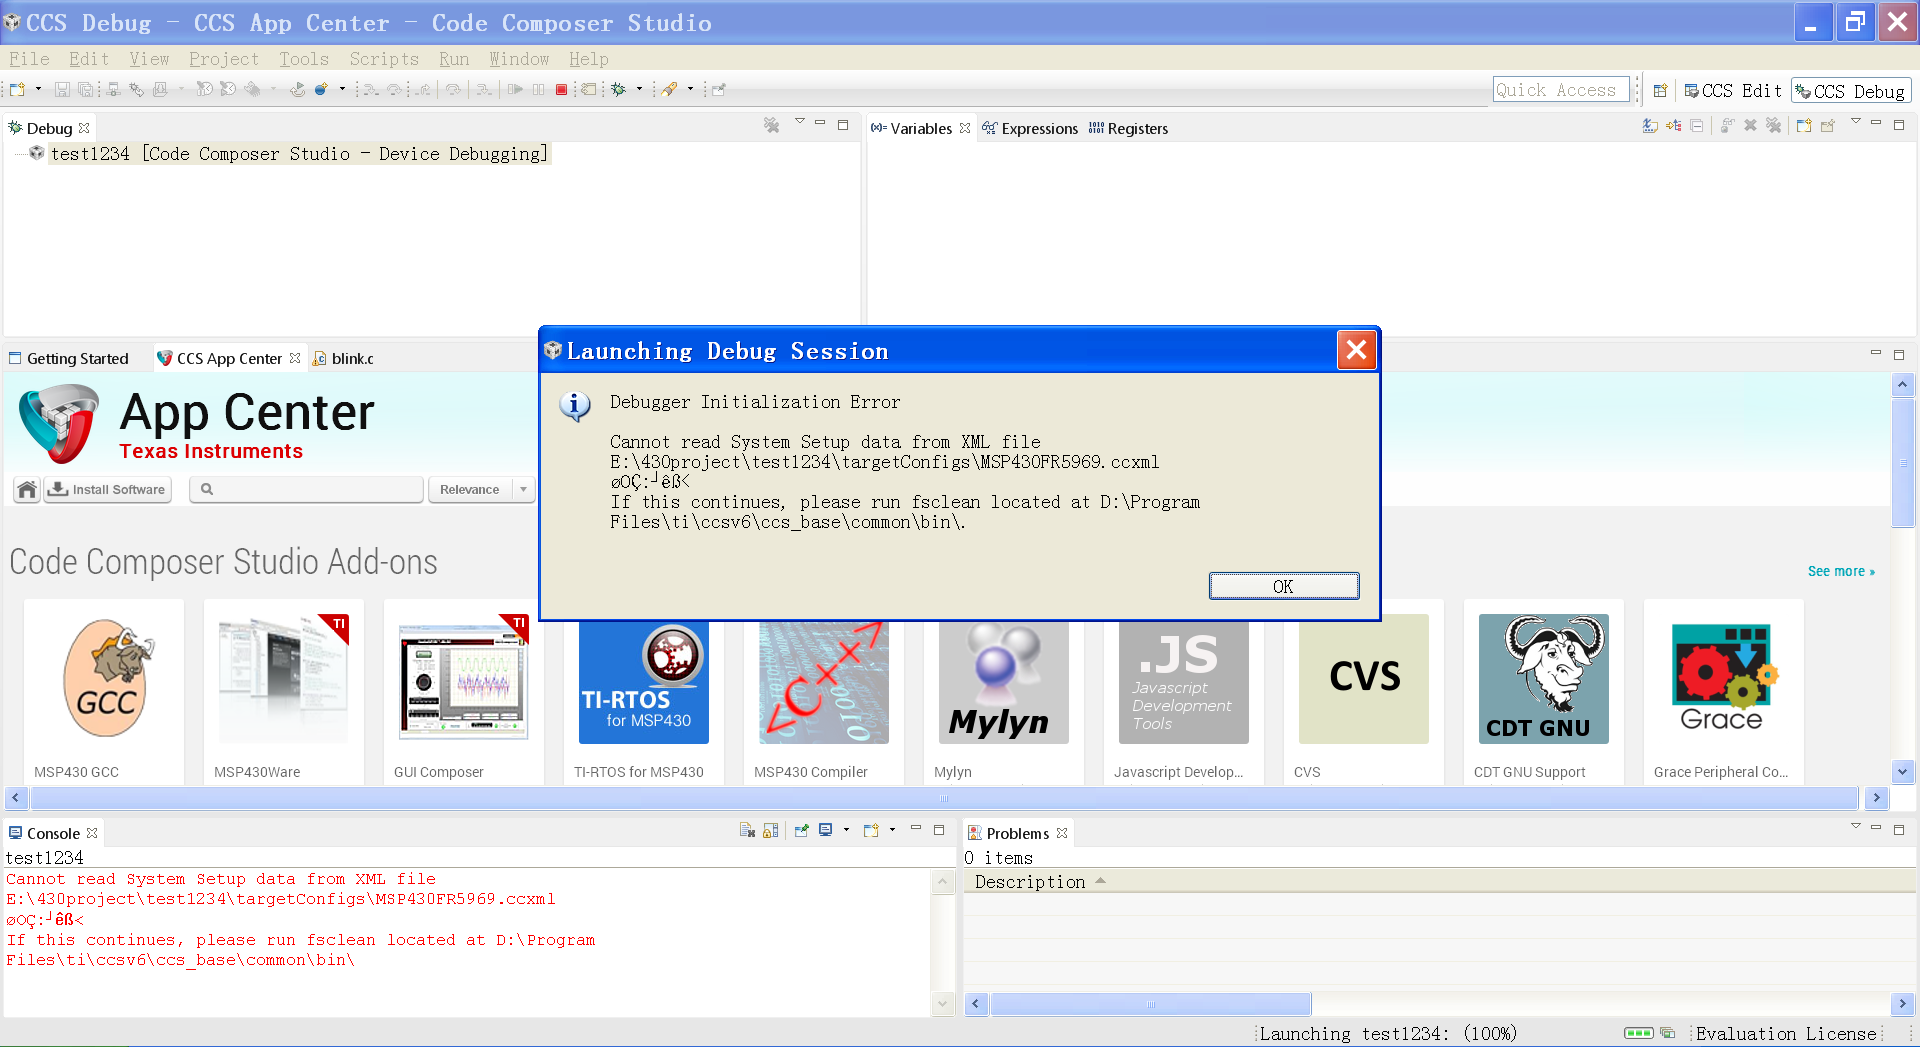Click the Problems view horizontal scrollbar

1150,1004
